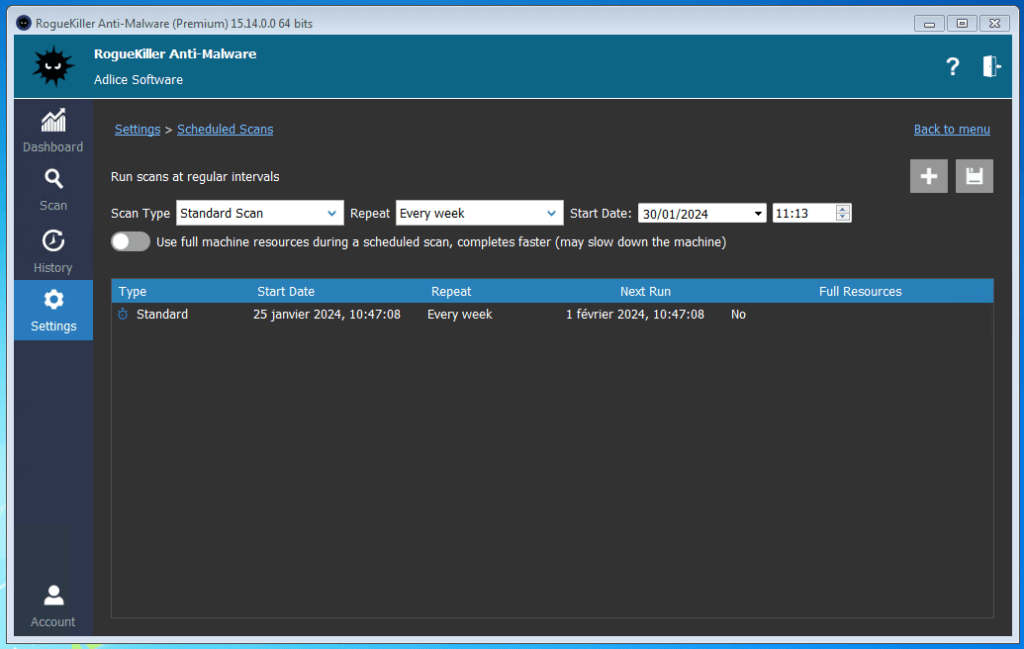
Task: Select the Settings gear in sidebar
Action: tap(53, 309)
